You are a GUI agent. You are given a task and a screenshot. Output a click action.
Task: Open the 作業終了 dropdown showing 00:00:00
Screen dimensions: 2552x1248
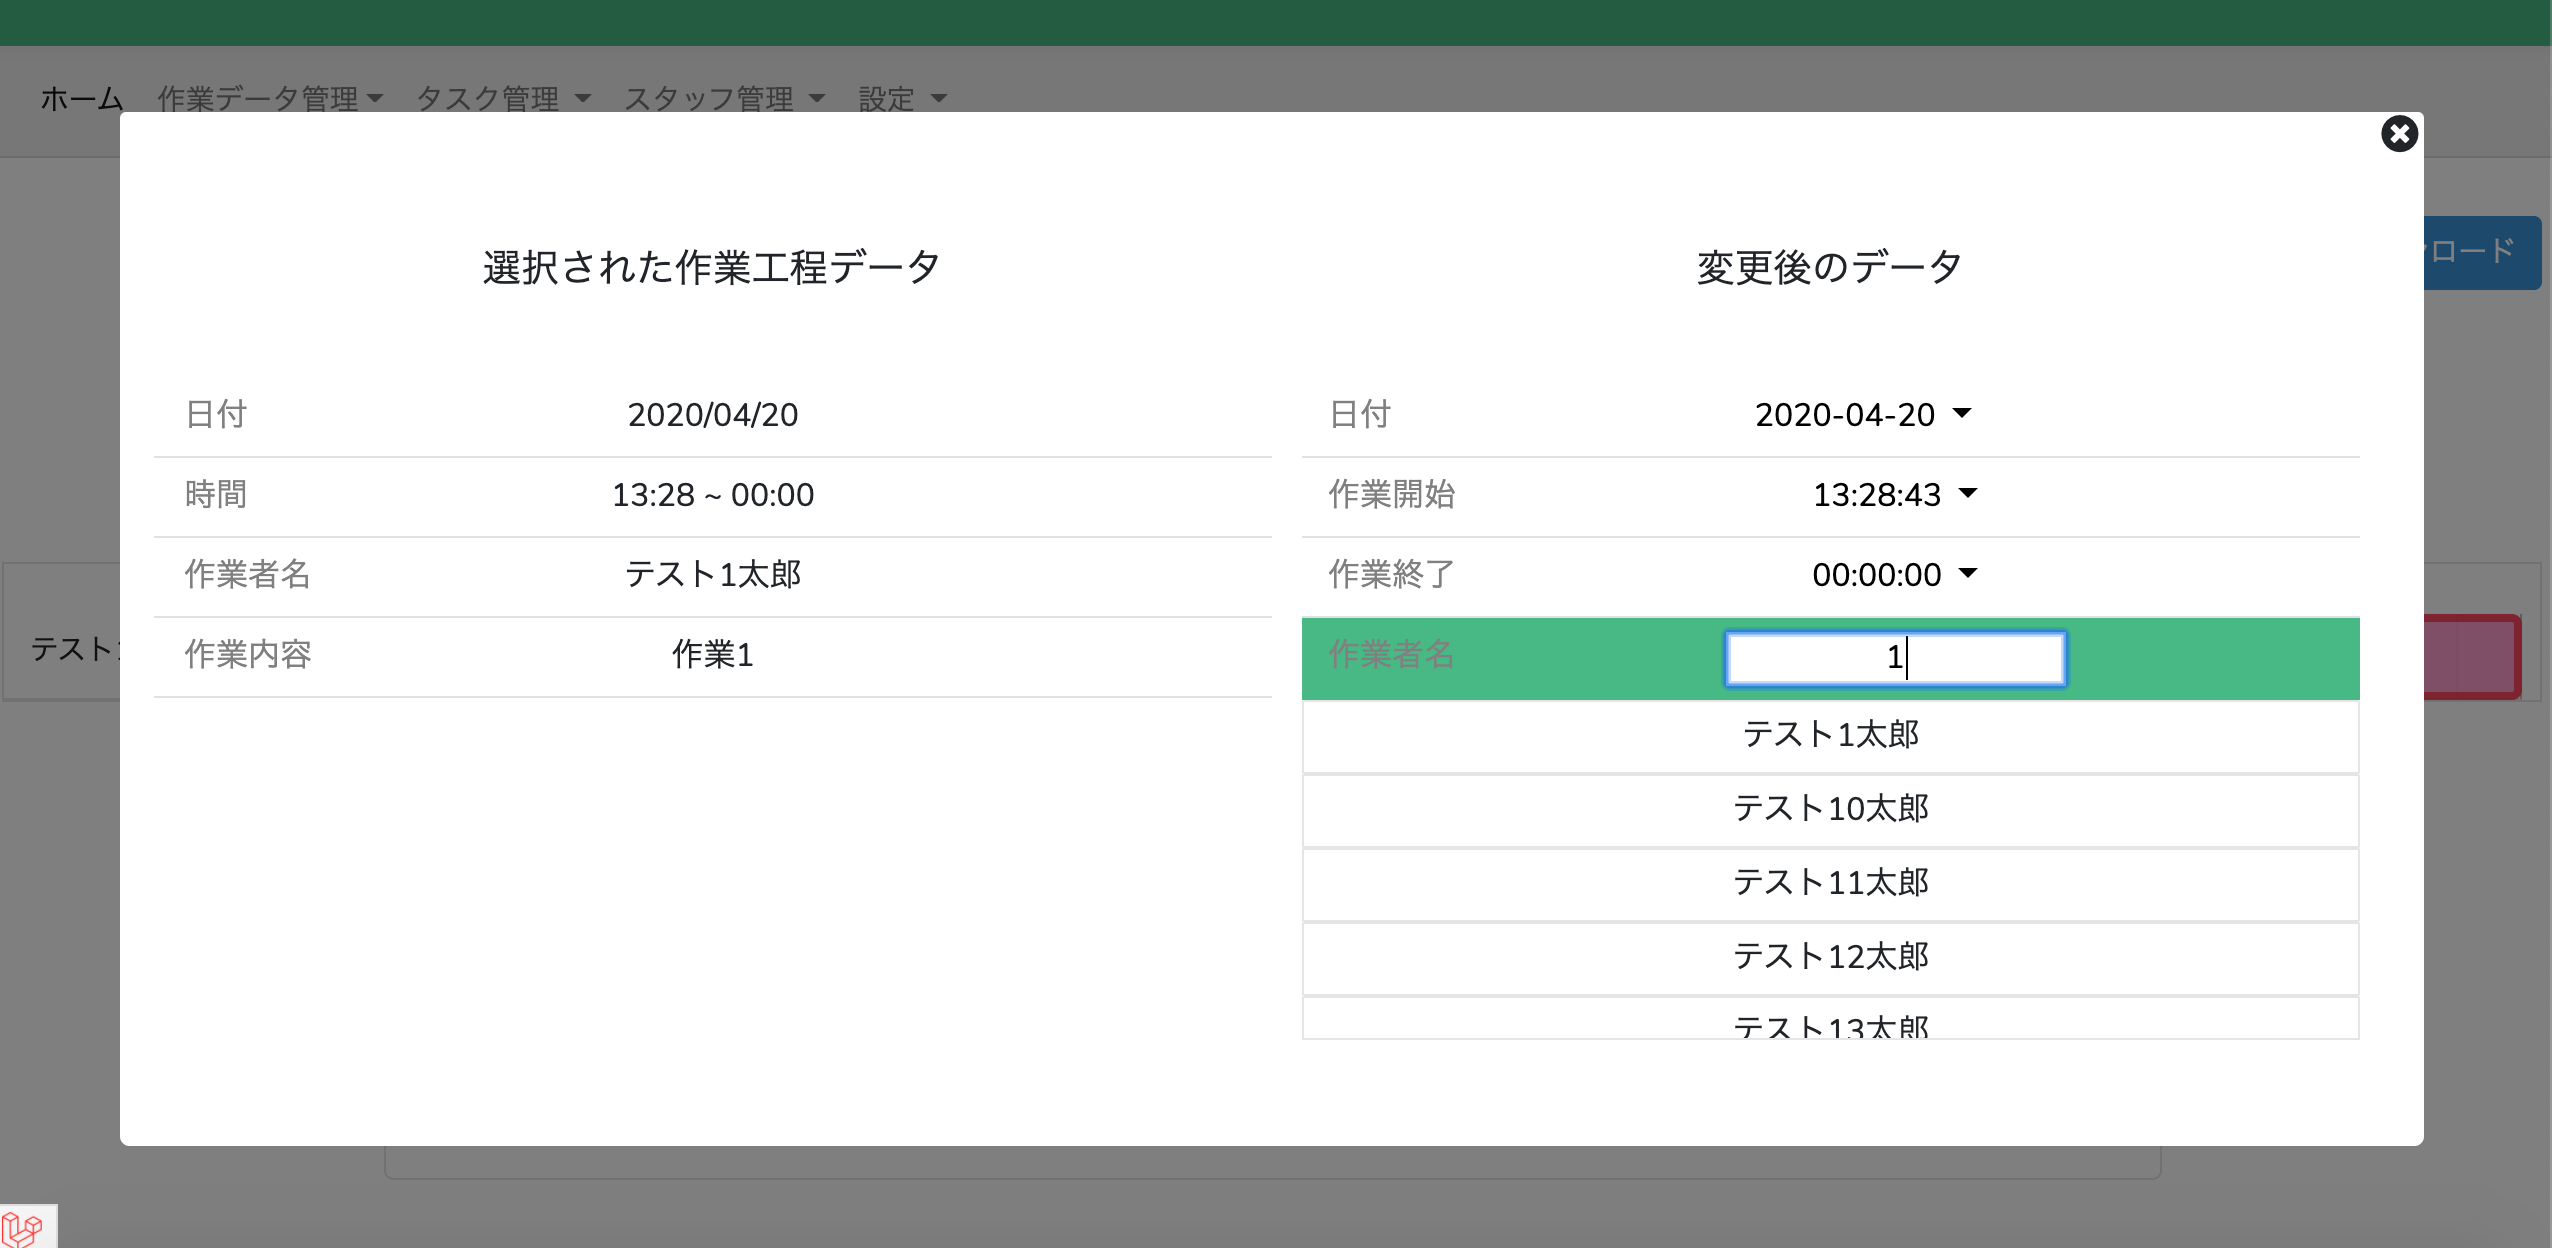(x=1894, y=574)
